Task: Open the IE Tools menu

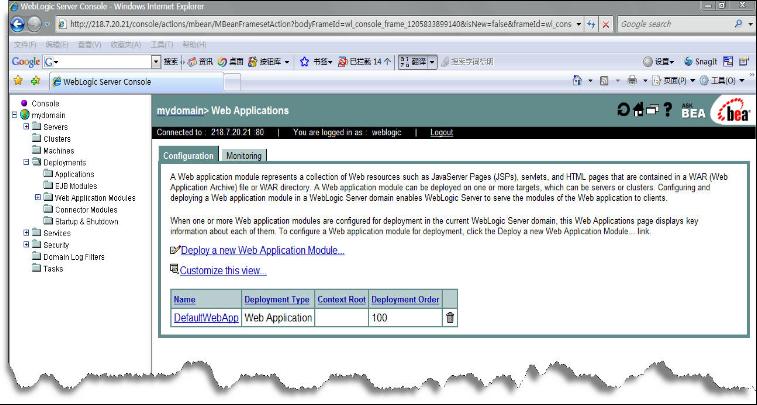Action: pyautogui.click(x=722, y=81)
